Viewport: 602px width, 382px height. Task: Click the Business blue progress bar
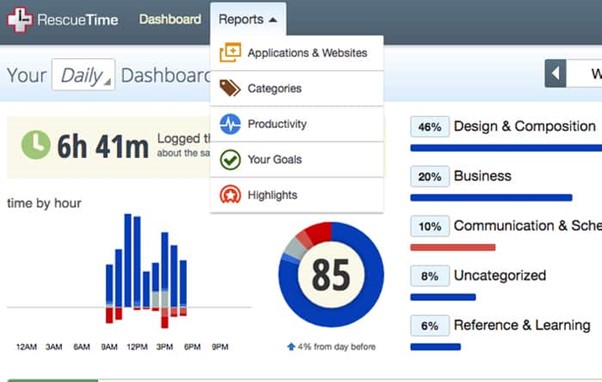491,198
